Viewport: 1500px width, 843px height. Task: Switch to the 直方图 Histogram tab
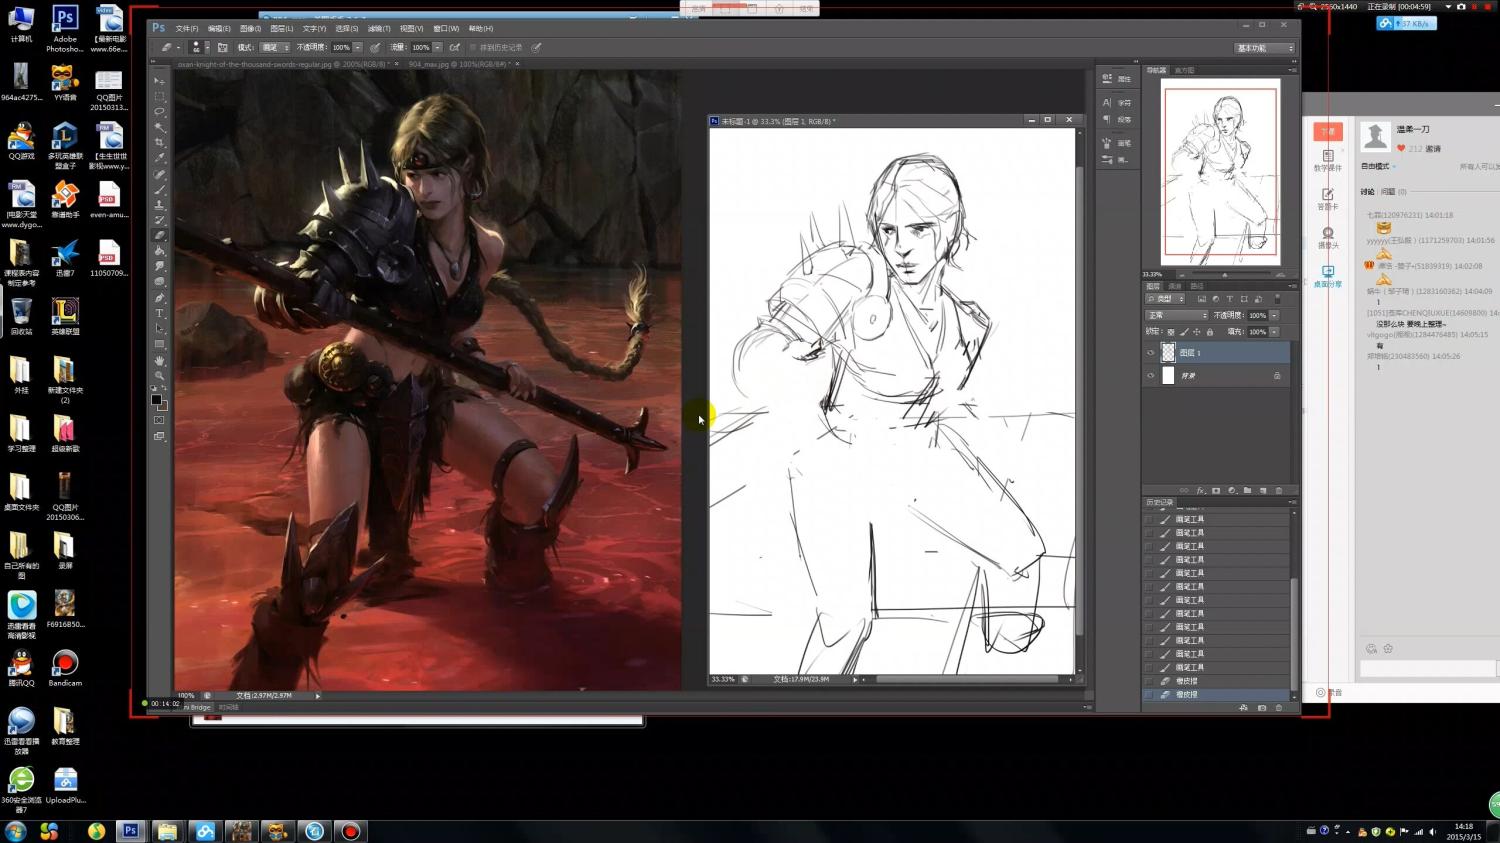tap(1184, 71)
